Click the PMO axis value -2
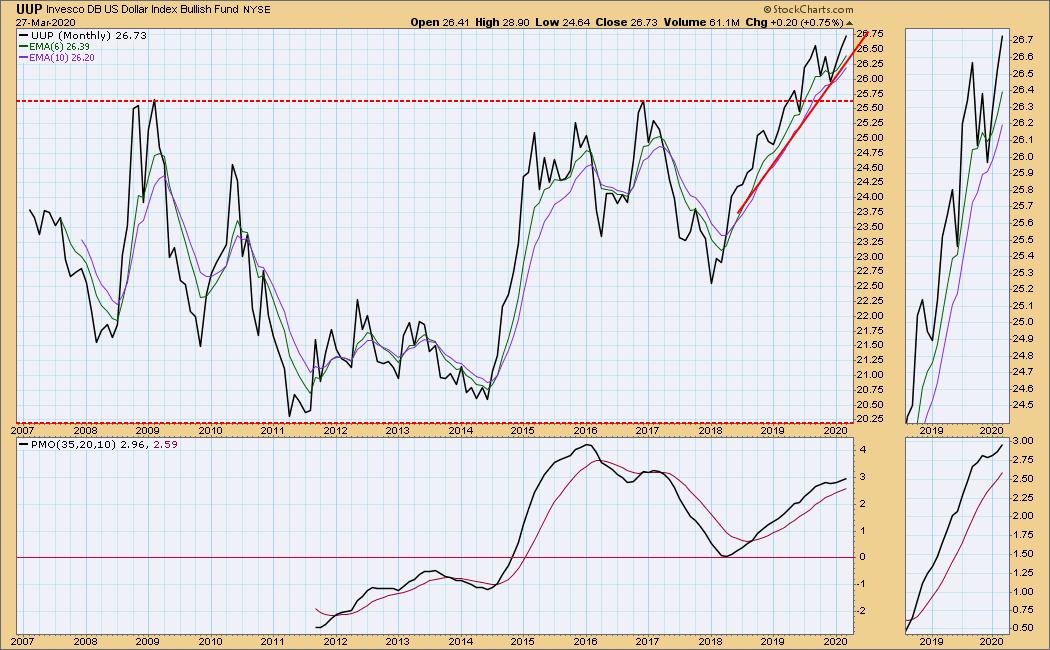The image size is (1050, 650). coord(862,611)
